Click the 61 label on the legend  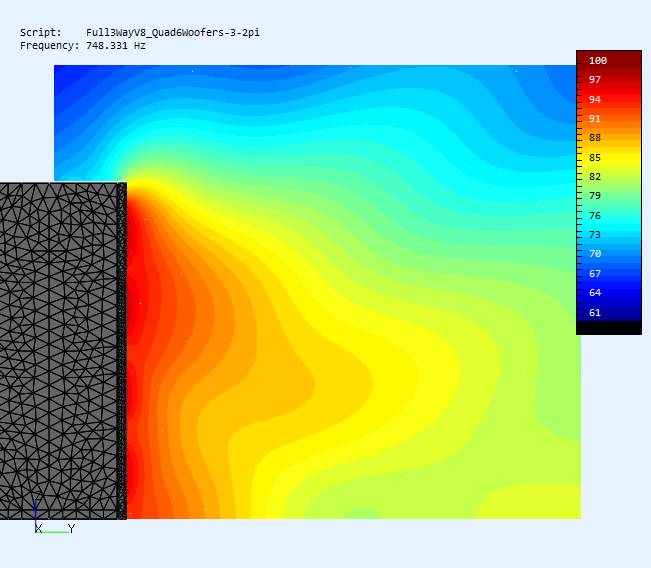pos(595,313)
